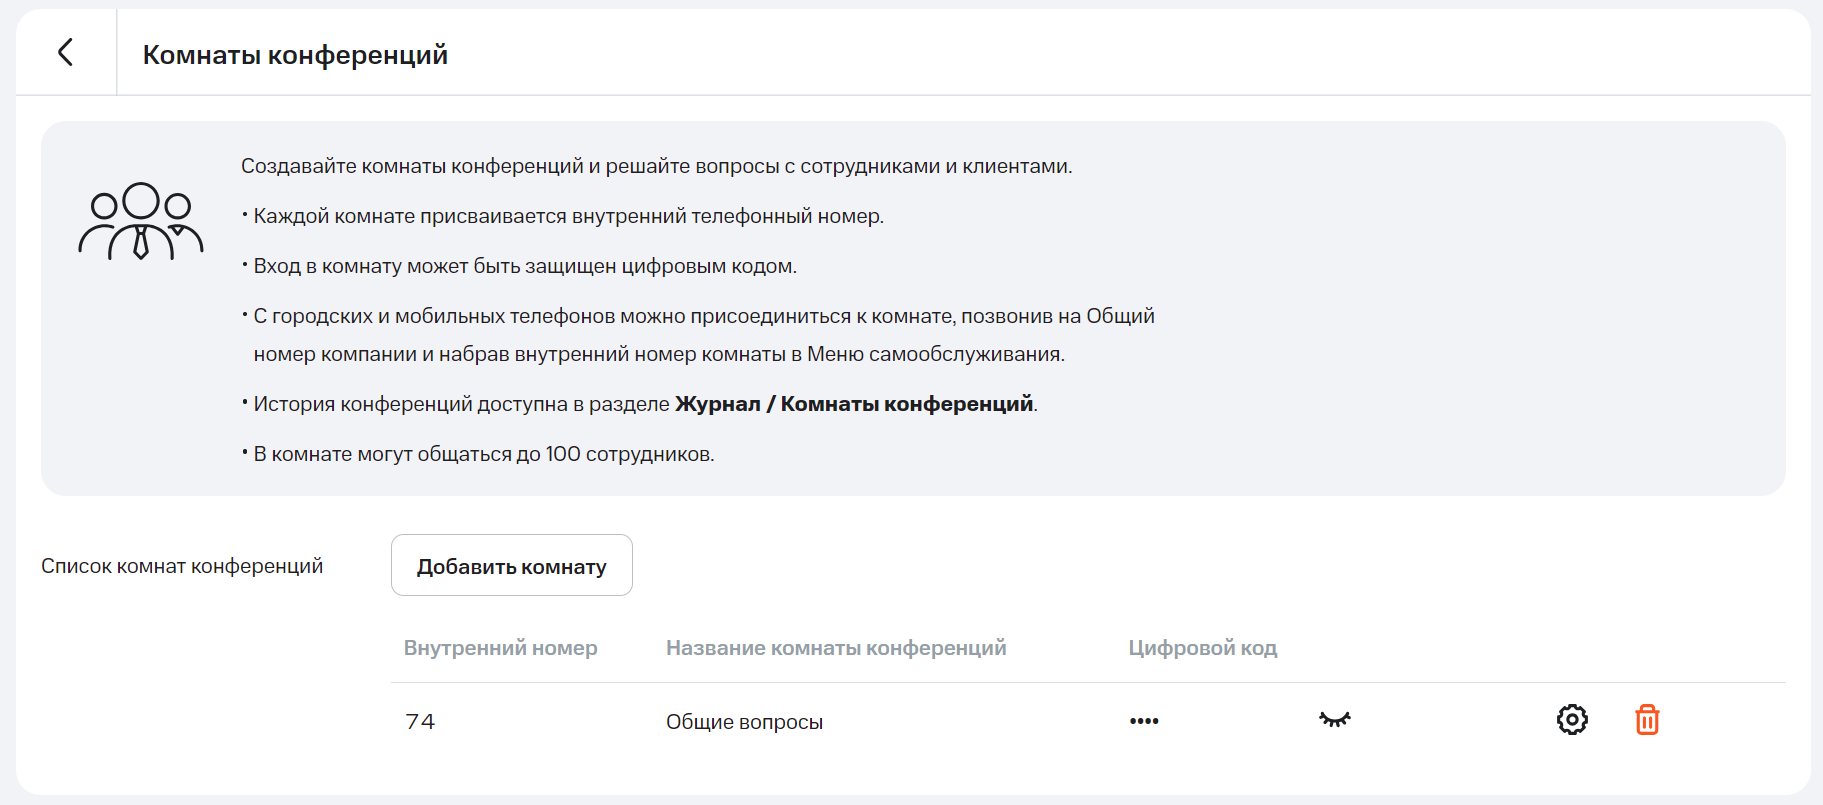Select the Общие вопросы room name

click(x=744, y=722)
